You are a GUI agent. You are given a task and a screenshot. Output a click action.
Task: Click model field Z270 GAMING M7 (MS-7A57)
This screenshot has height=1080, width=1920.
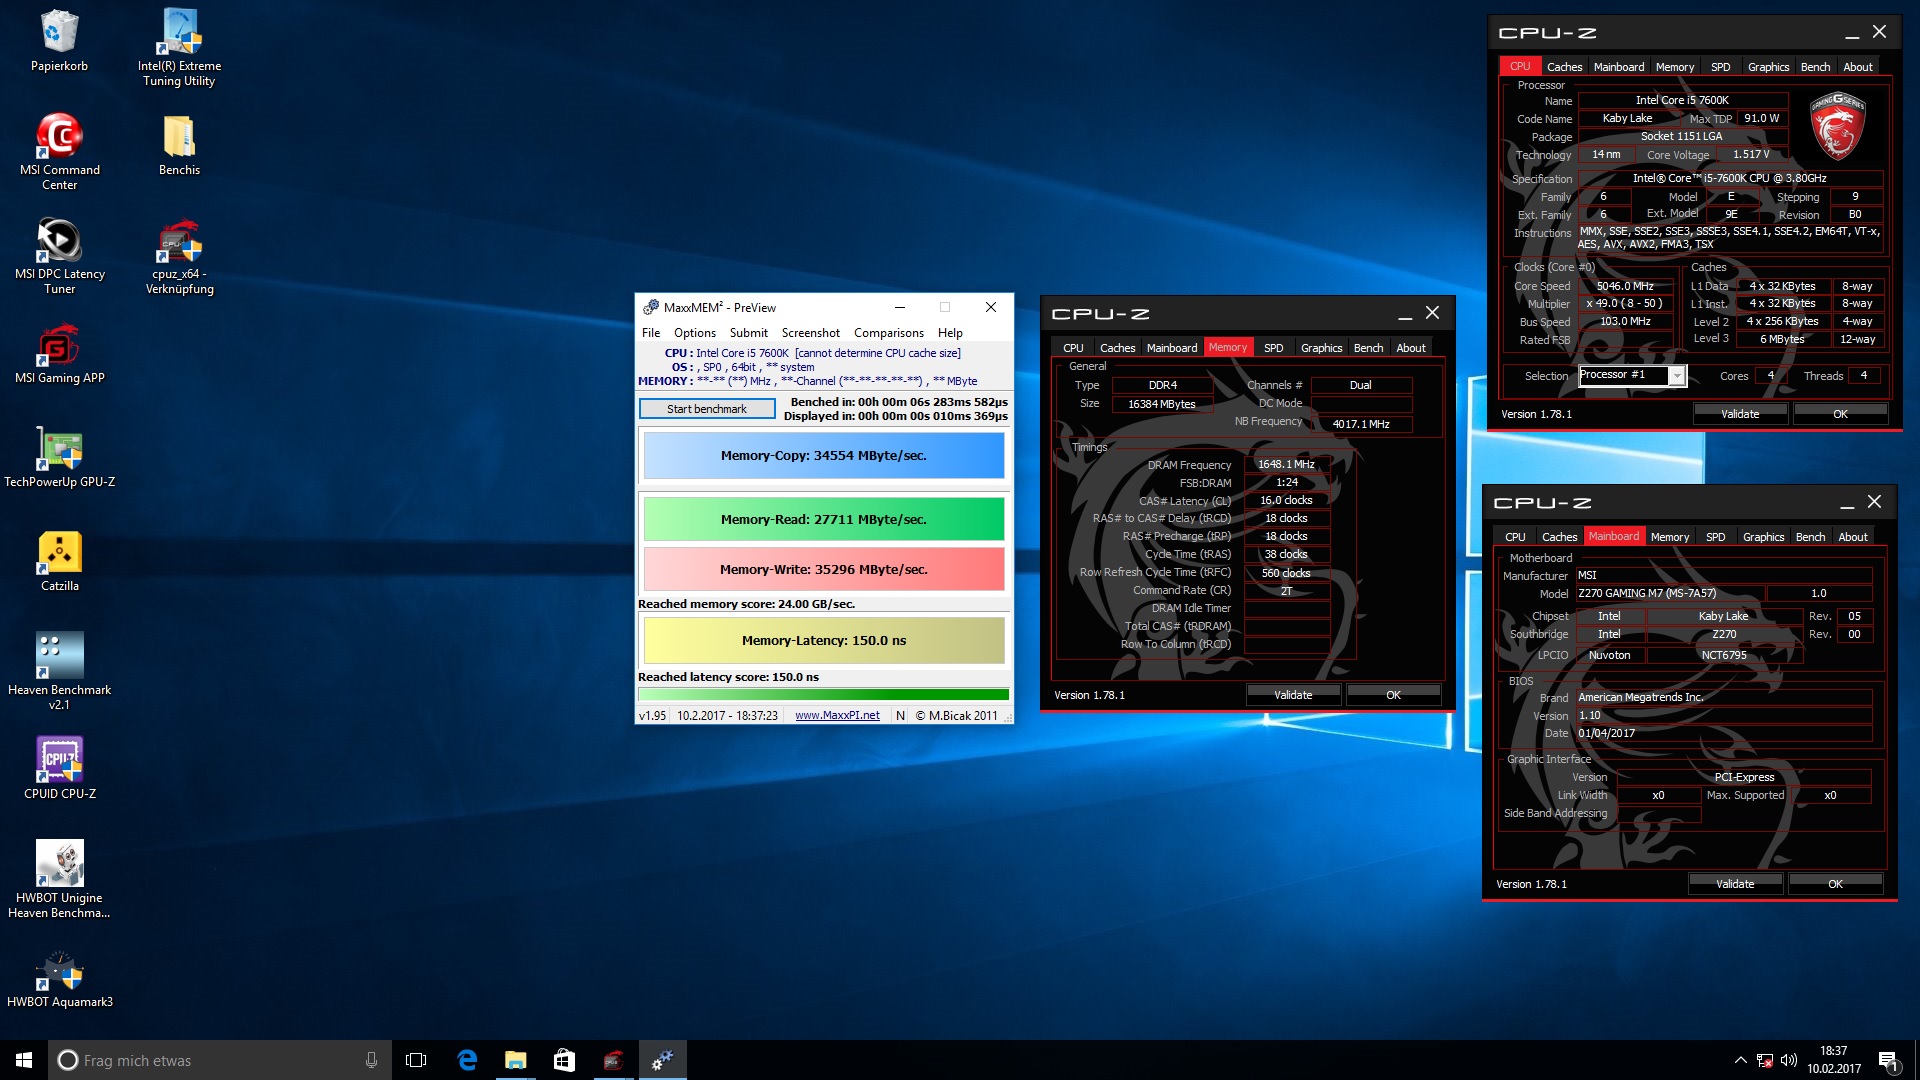(1671, 593)
